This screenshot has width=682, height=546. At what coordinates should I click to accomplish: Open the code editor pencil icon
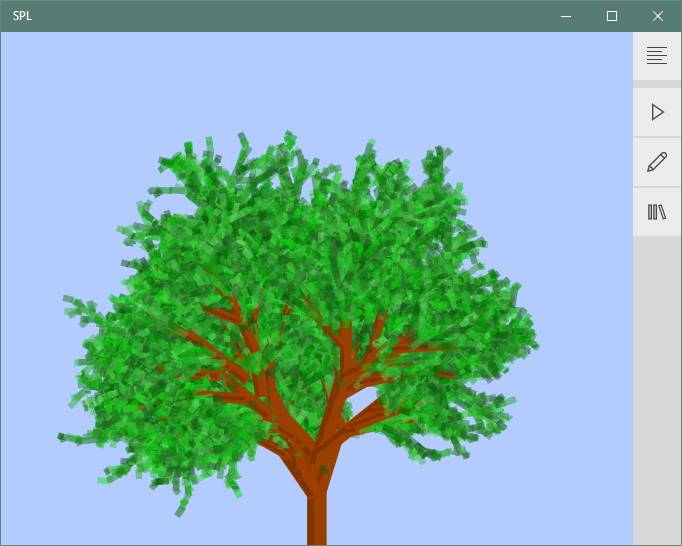657,162
